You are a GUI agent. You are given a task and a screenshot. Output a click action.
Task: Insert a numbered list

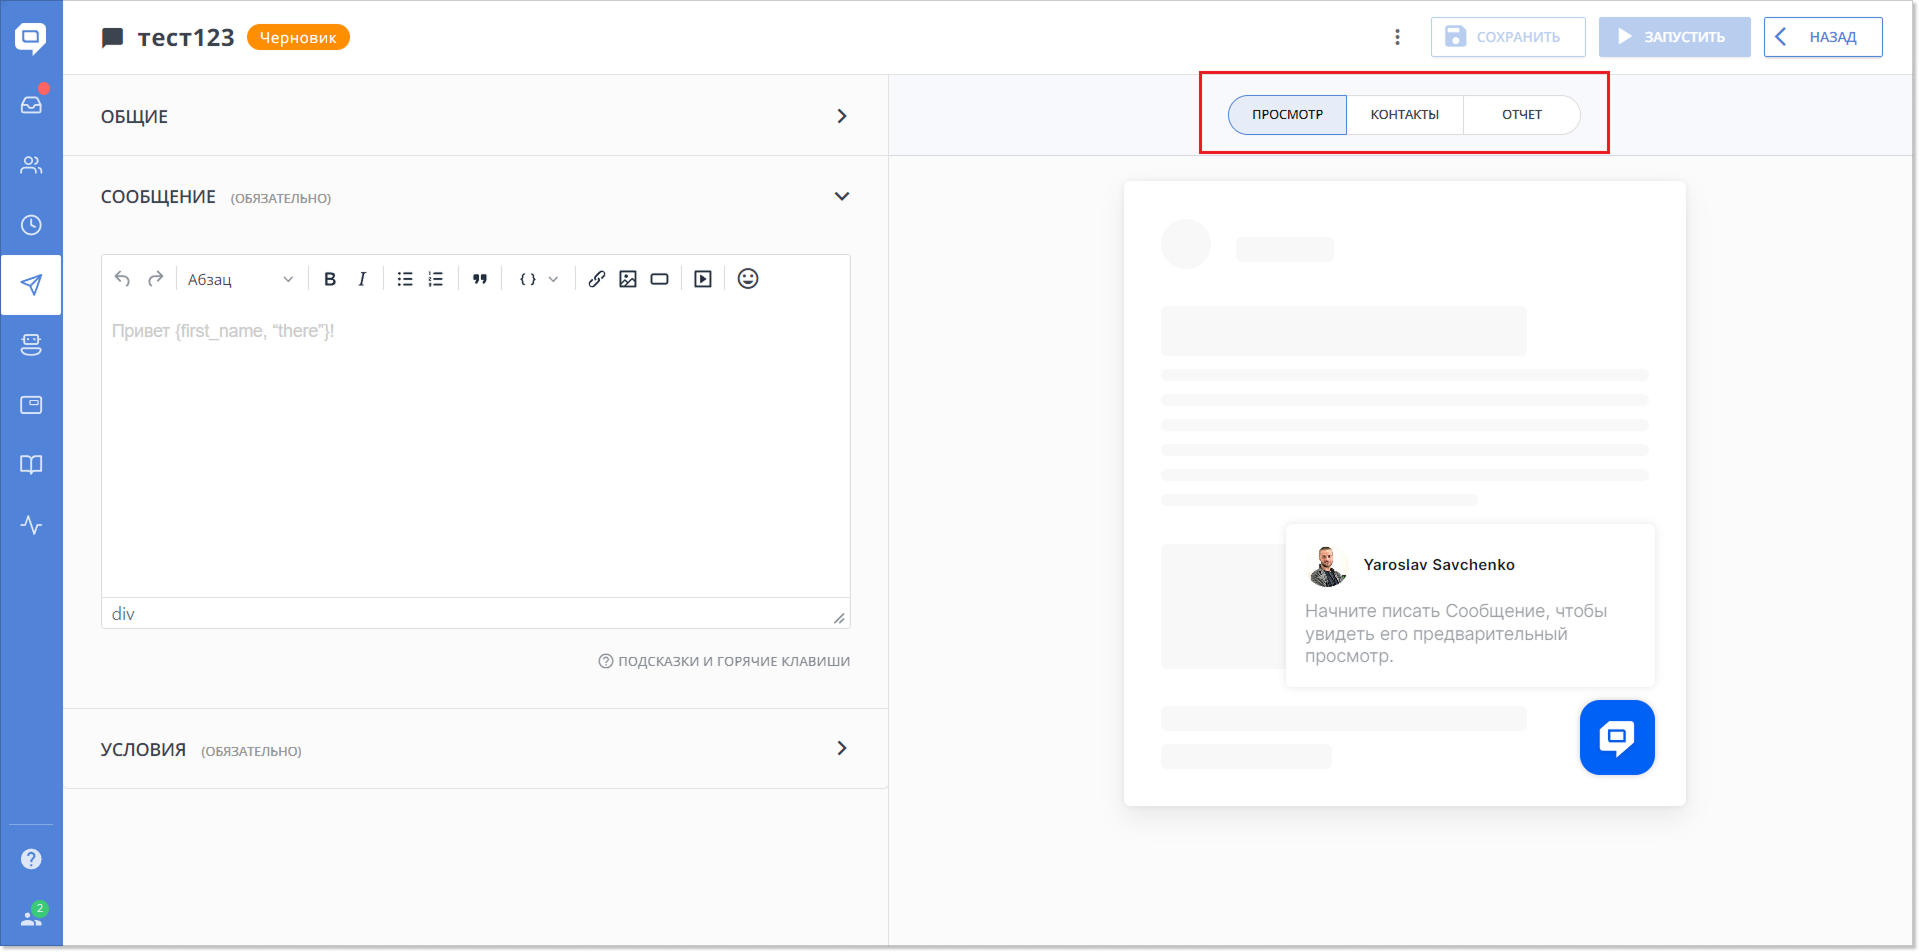pyautogui.click(x=436, y=279)
